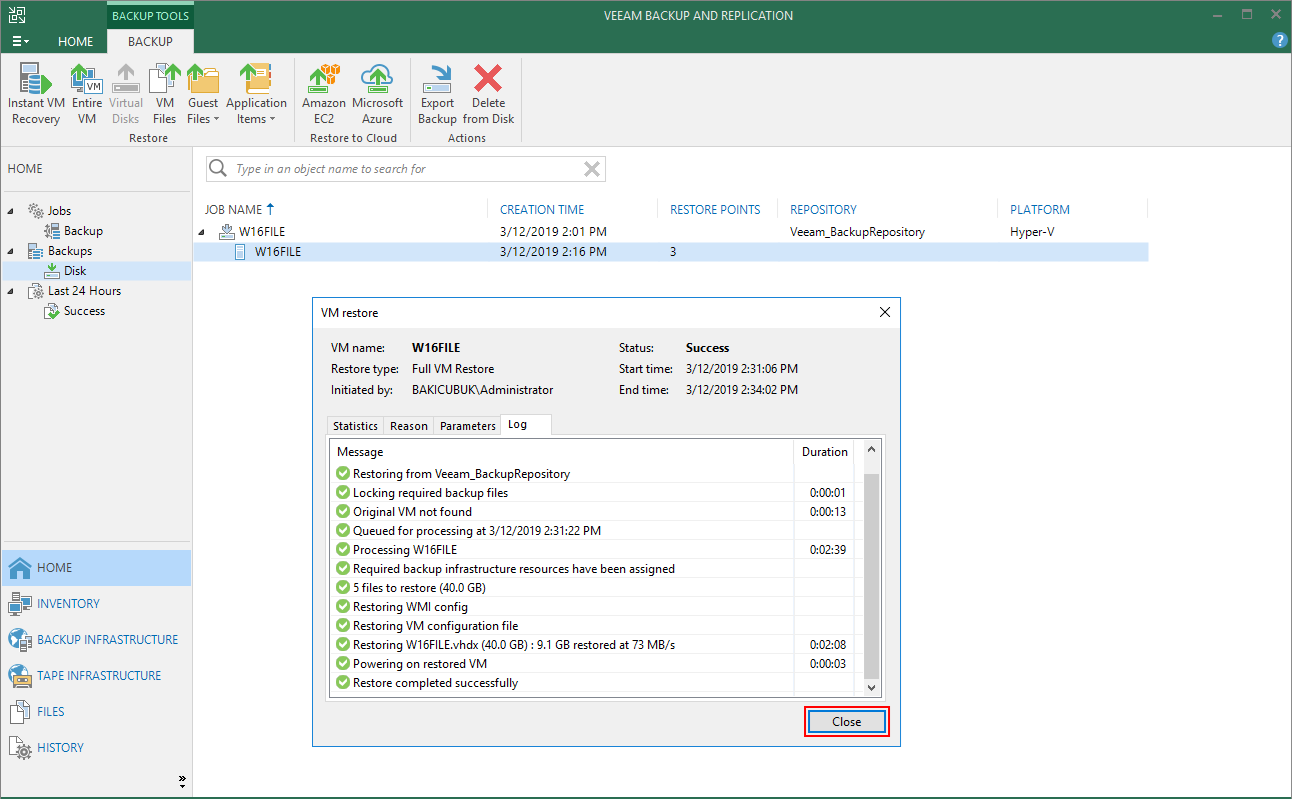Select Disk under Backups
This screenshot has width=1292, height=799.
(x=75, y=271)
